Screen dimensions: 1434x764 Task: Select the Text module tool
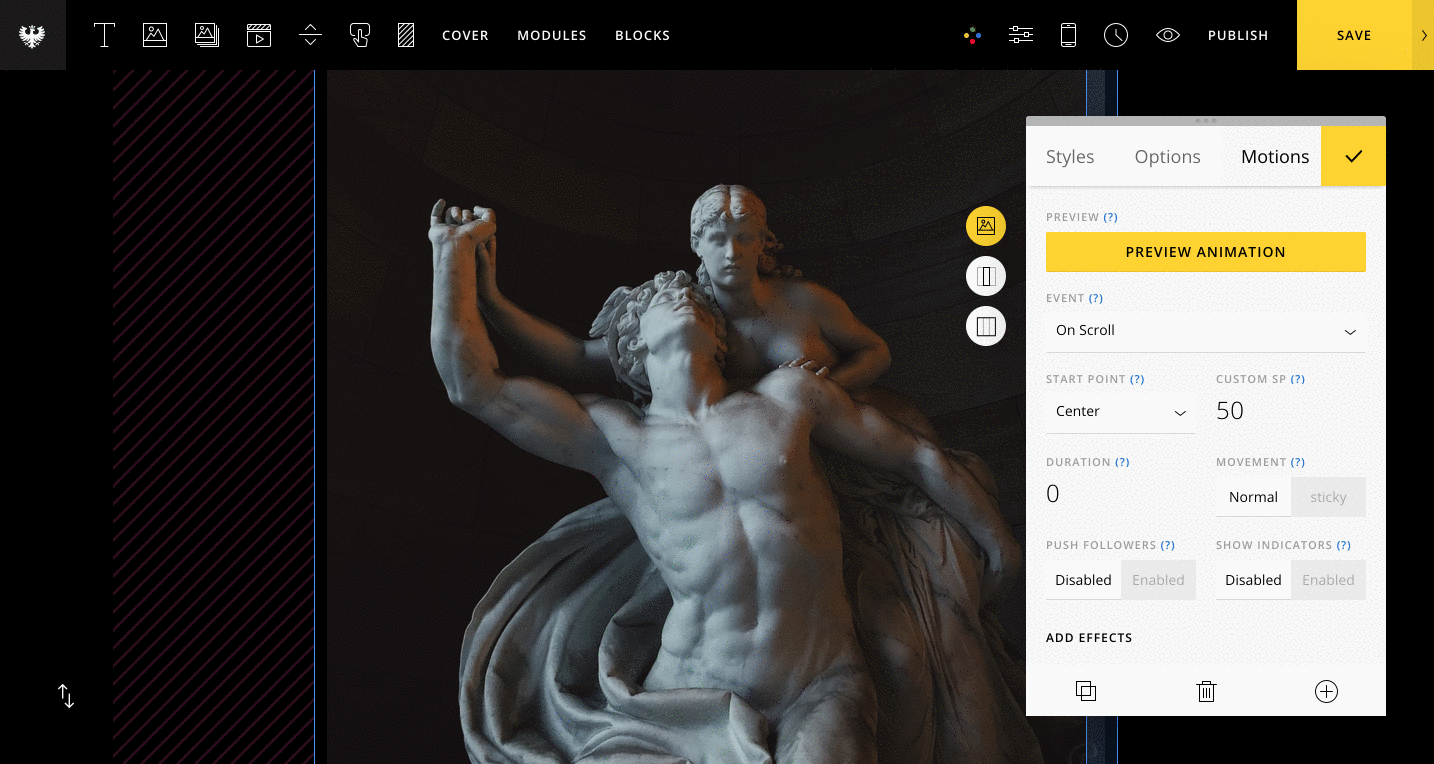point(104,35)
